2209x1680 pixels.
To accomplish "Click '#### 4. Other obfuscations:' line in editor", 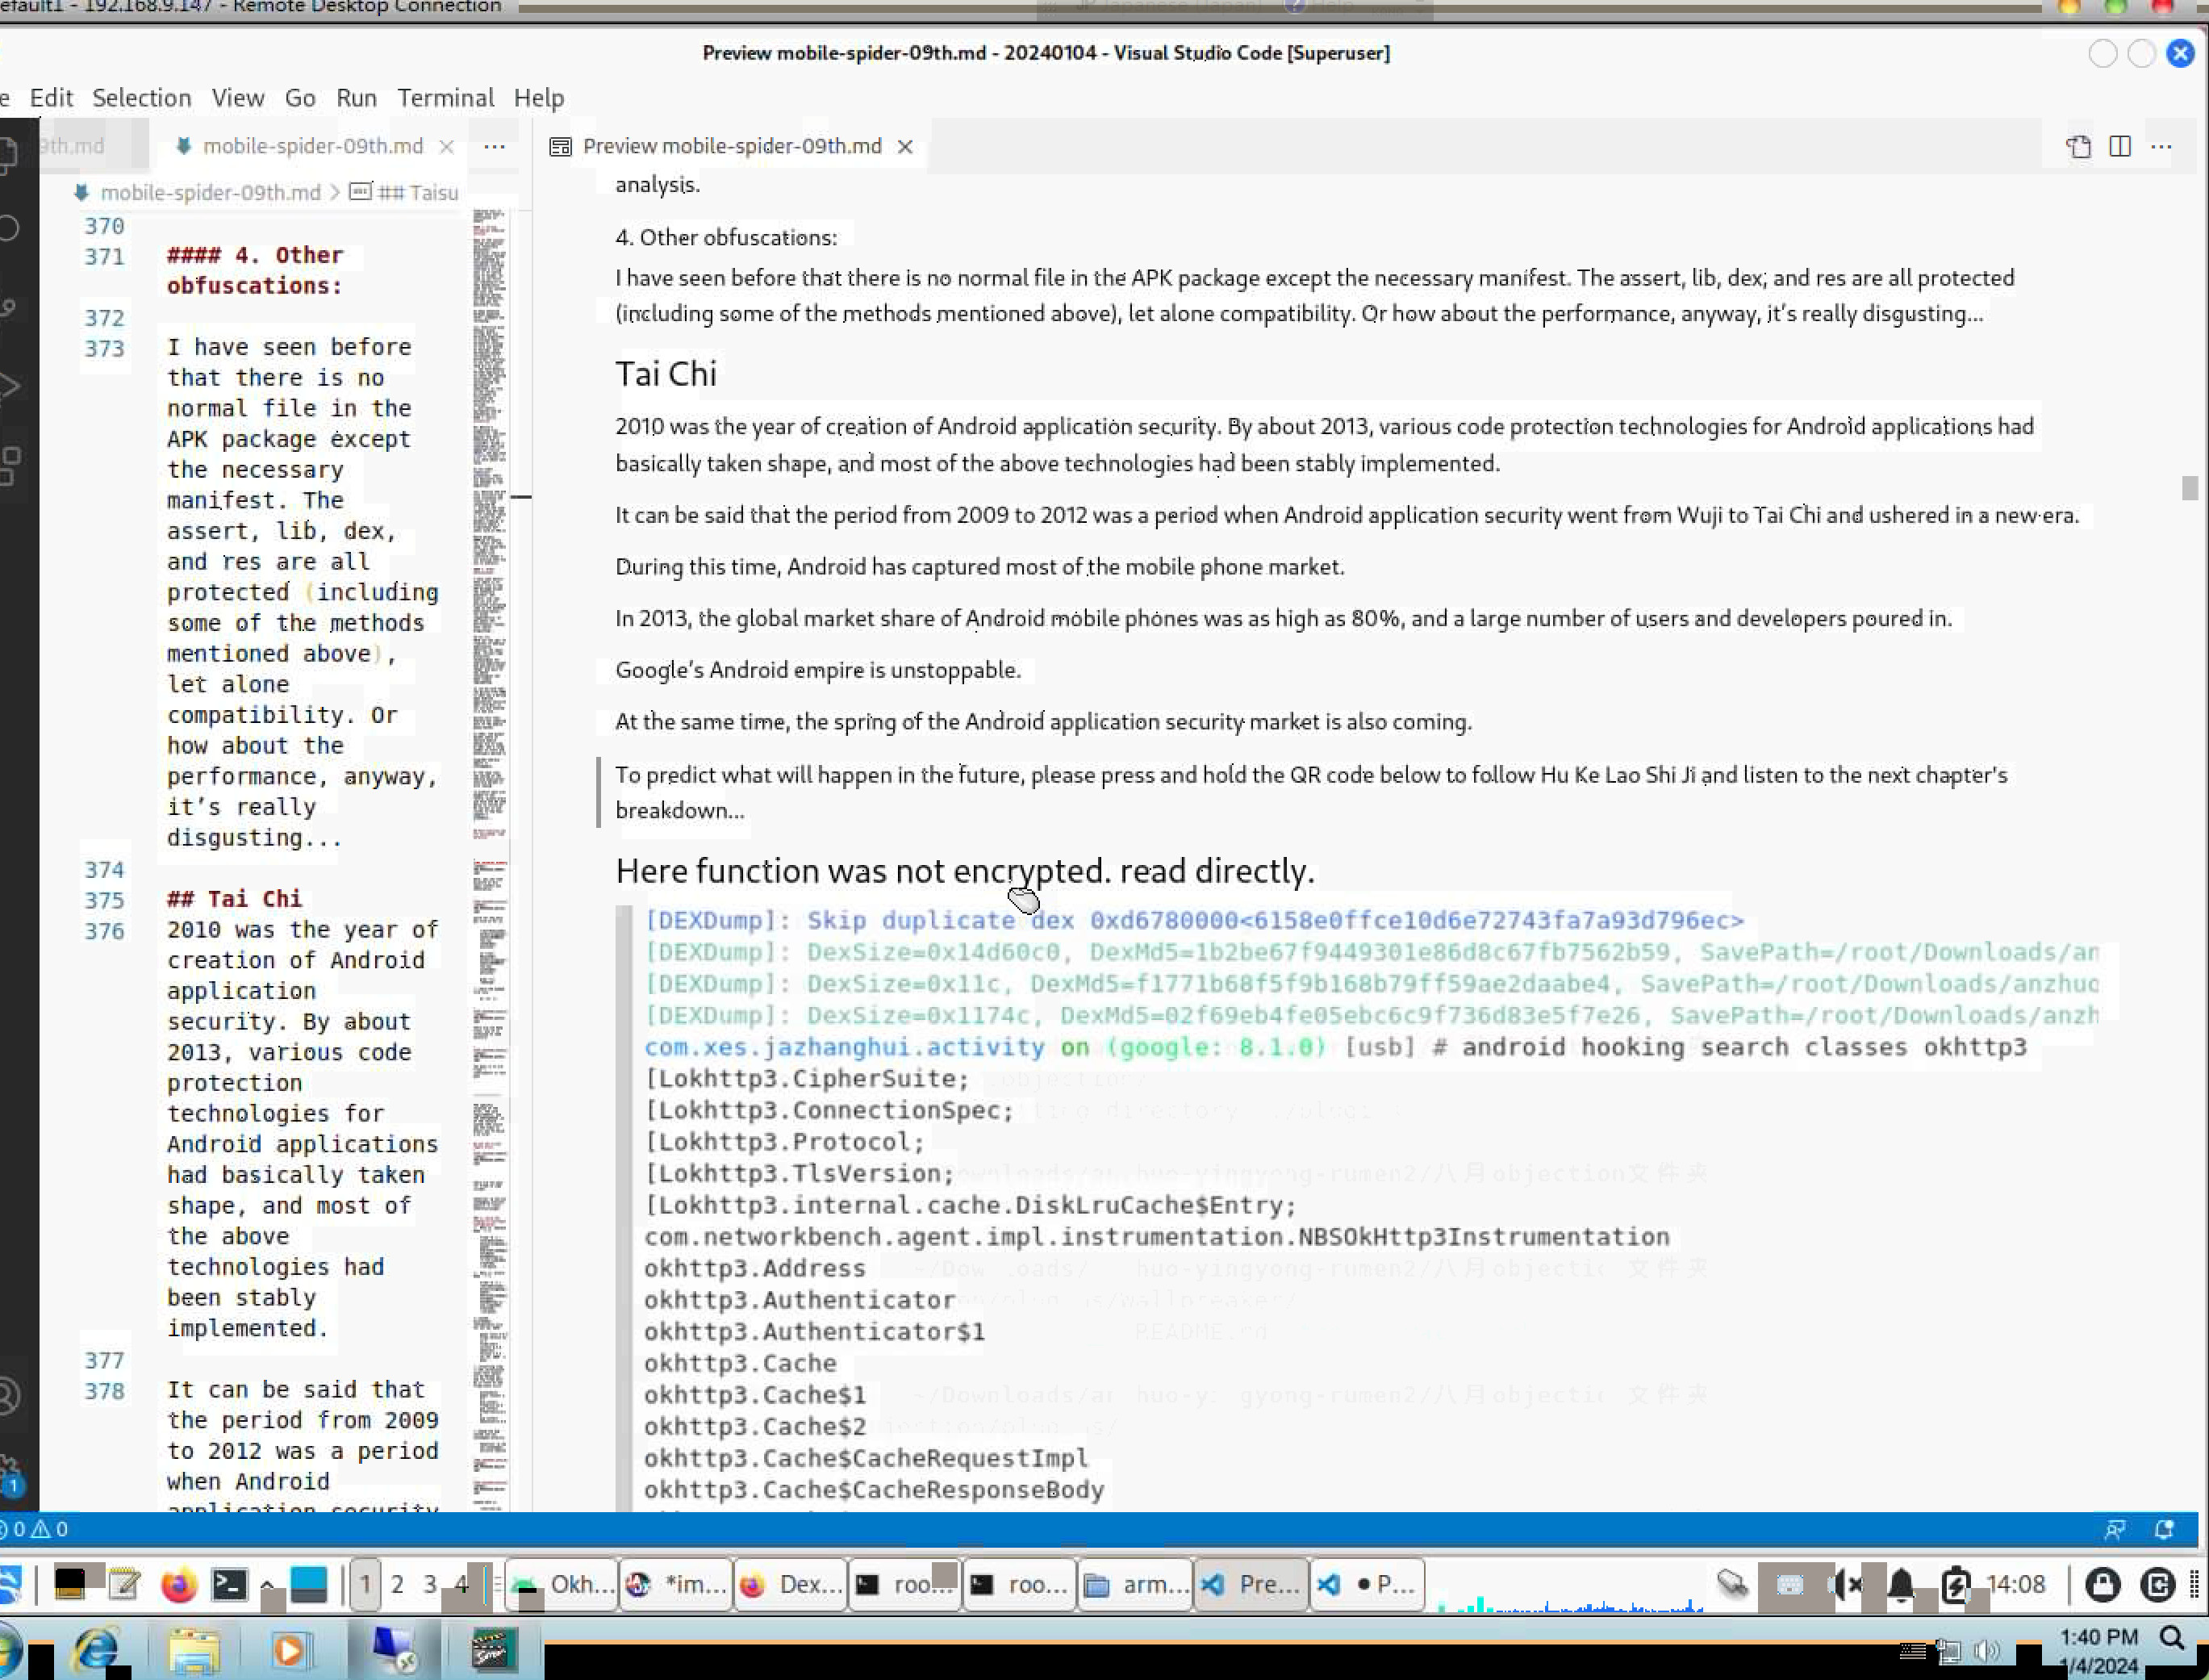I will [x=255, y=270].
